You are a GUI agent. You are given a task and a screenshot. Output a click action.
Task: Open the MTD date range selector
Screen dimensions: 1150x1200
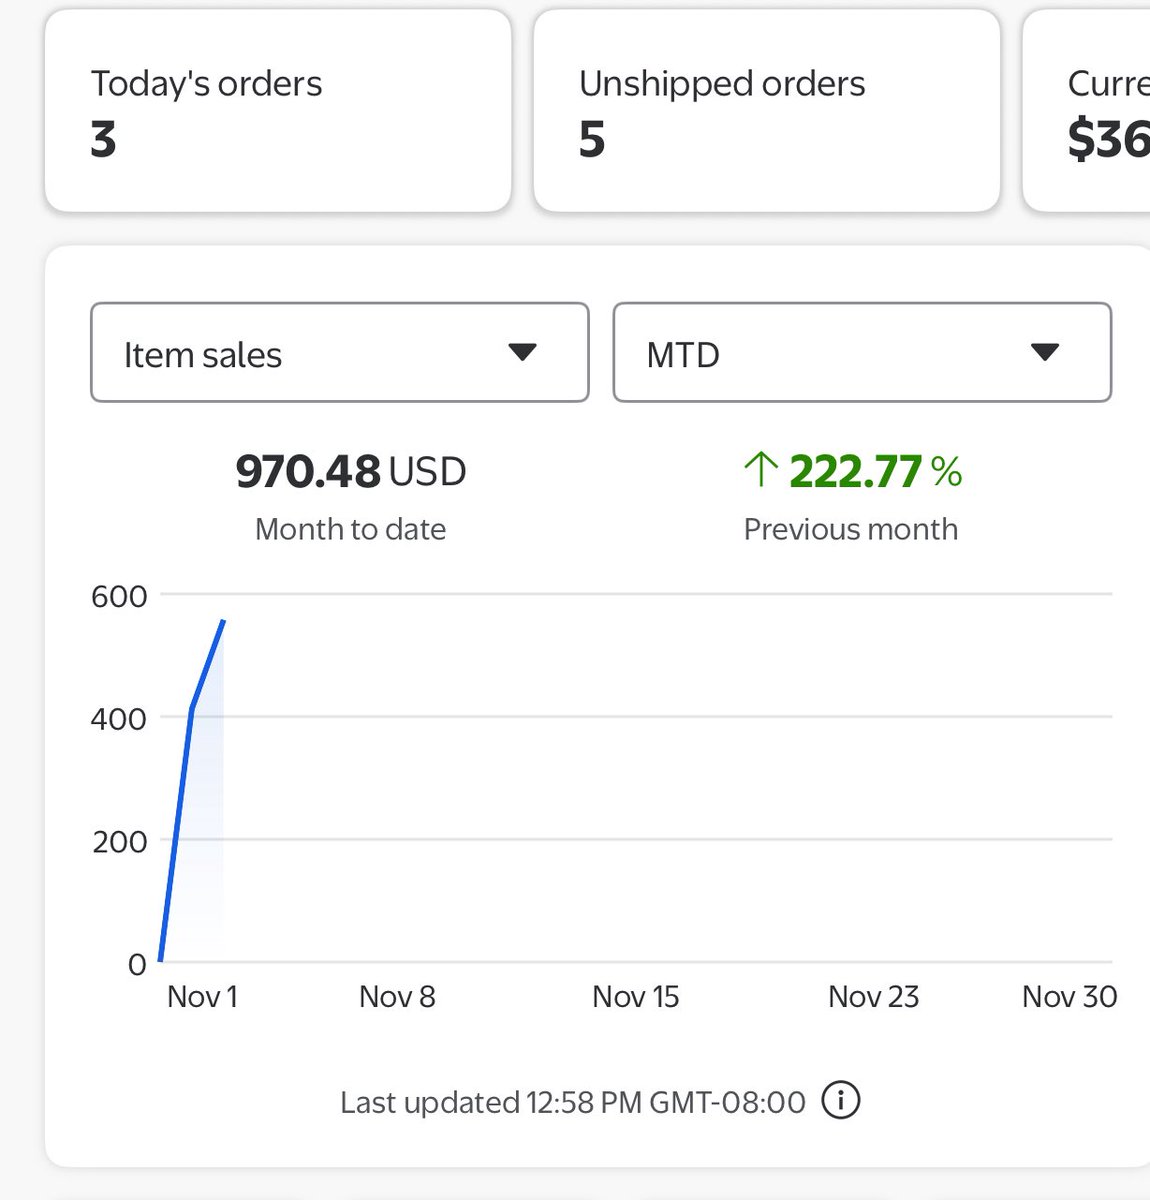coord(861,353)
